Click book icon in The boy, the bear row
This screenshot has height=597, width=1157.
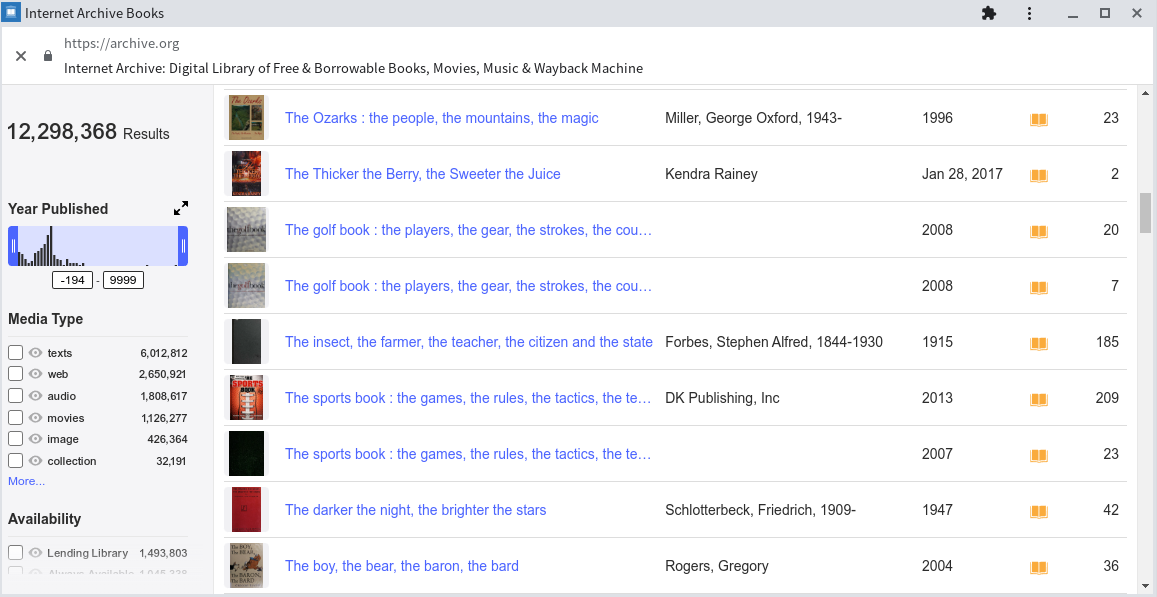click(1039, 567)
